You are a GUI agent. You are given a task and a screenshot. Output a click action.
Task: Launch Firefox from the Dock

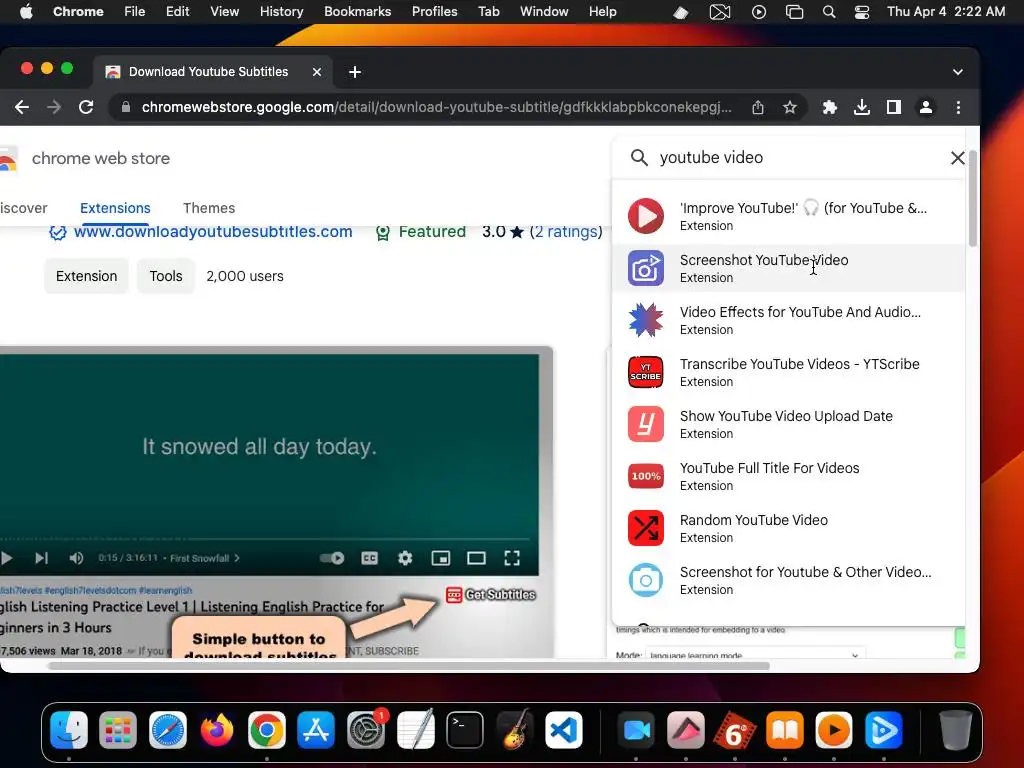(x=217, y=729)
